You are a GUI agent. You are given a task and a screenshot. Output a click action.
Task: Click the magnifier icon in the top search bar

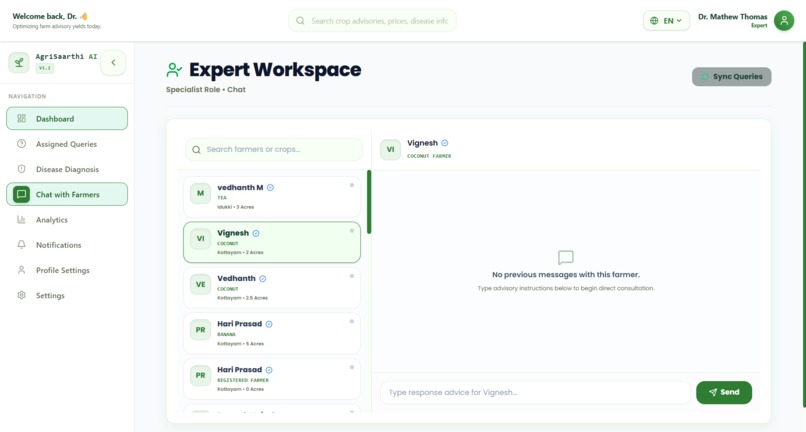click(300, 21)
